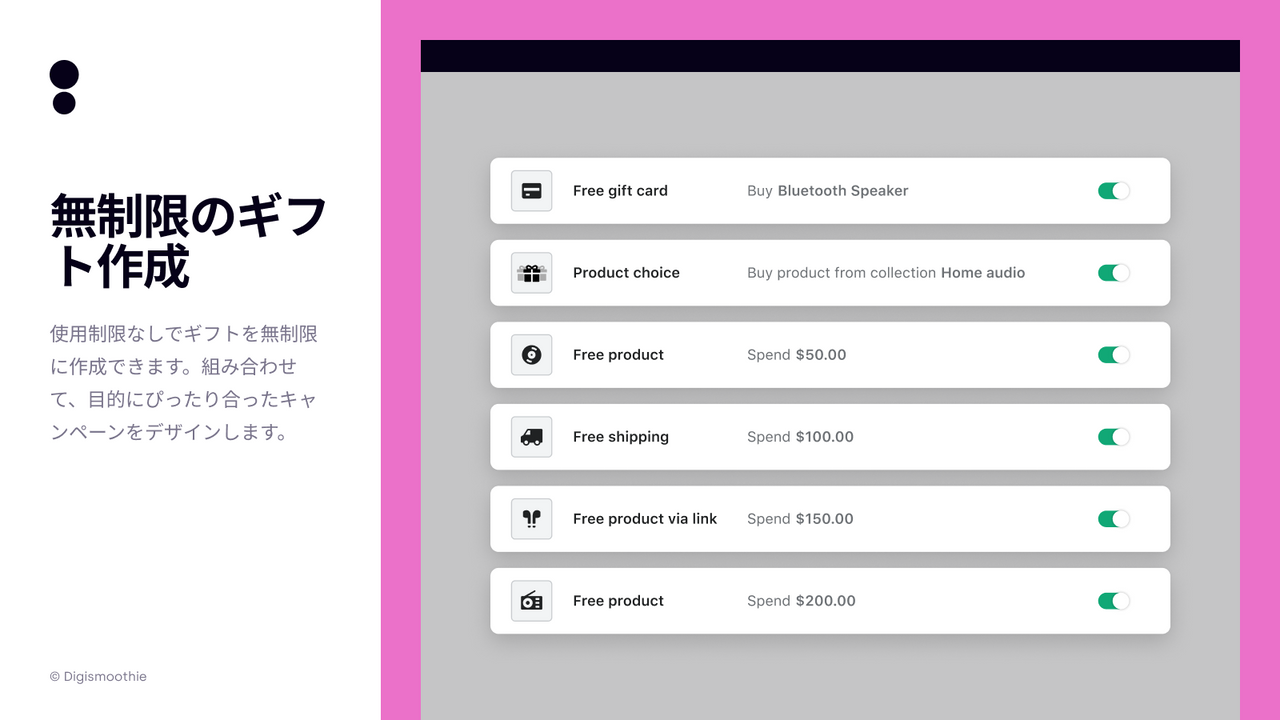This screenshot has height=720, width=1280.
Task: Click the gift card icon in the first row
Action: click(532, 191)
